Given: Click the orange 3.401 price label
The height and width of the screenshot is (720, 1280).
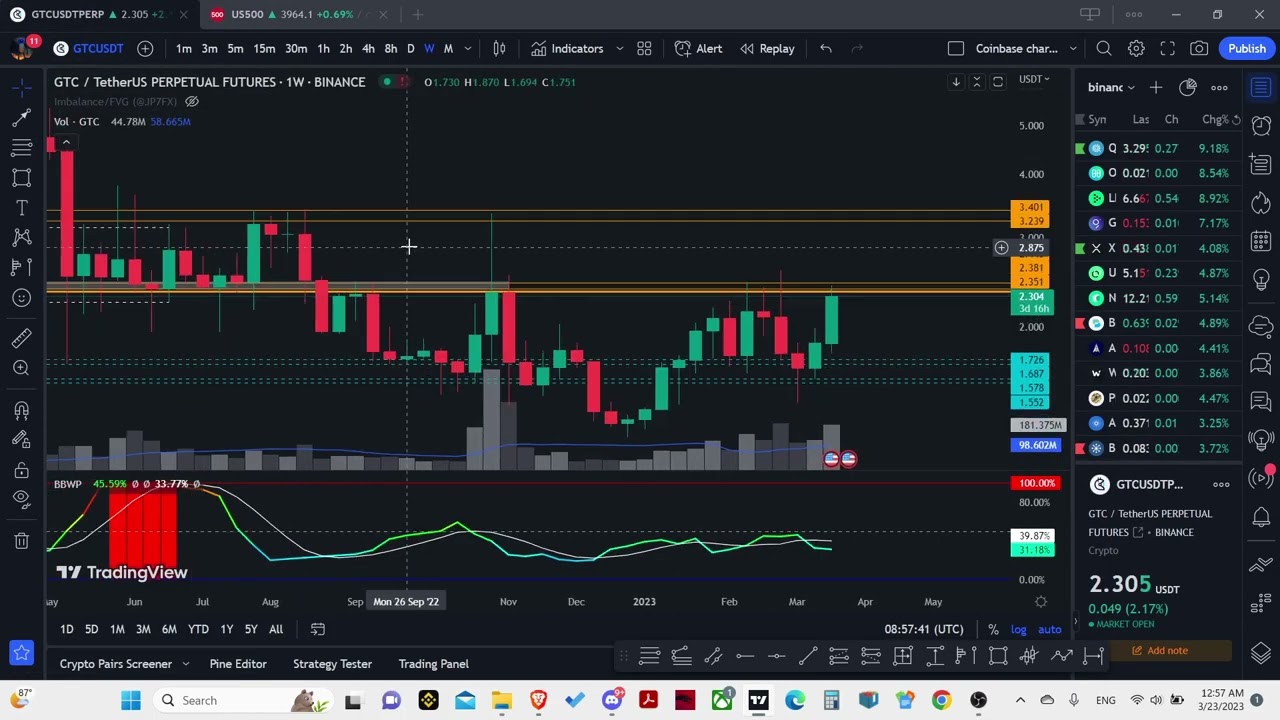Looking at the screenshot, I should coord(1030,208).
